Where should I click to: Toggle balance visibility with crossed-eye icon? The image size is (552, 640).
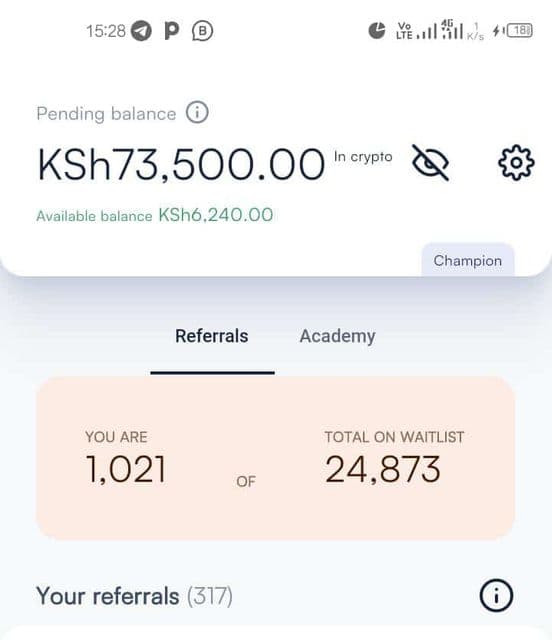point(430,162)
